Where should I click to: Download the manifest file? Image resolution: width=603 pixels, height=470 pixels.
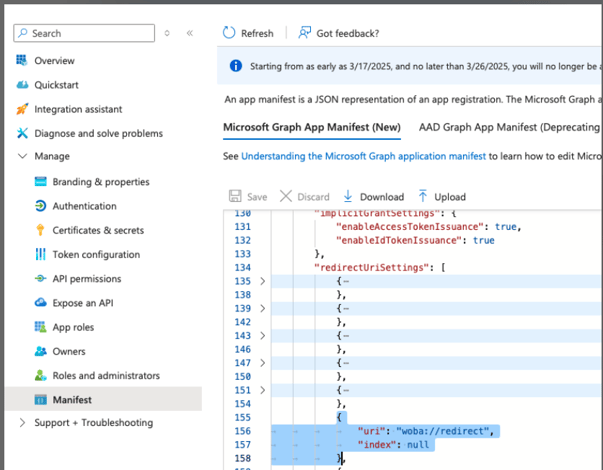coord(373,197)
